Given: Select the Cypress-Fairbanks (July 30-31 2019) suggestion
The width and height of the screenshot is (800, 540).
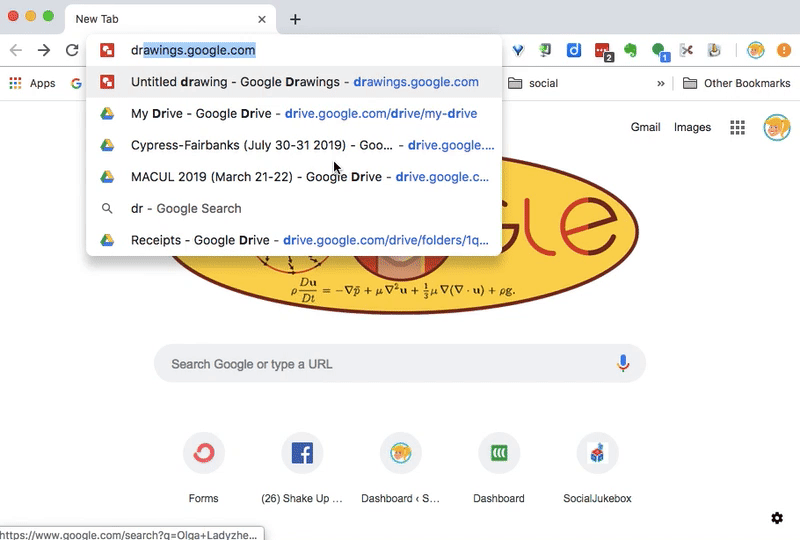Looking at the screenshot, I should coord(294,145).
